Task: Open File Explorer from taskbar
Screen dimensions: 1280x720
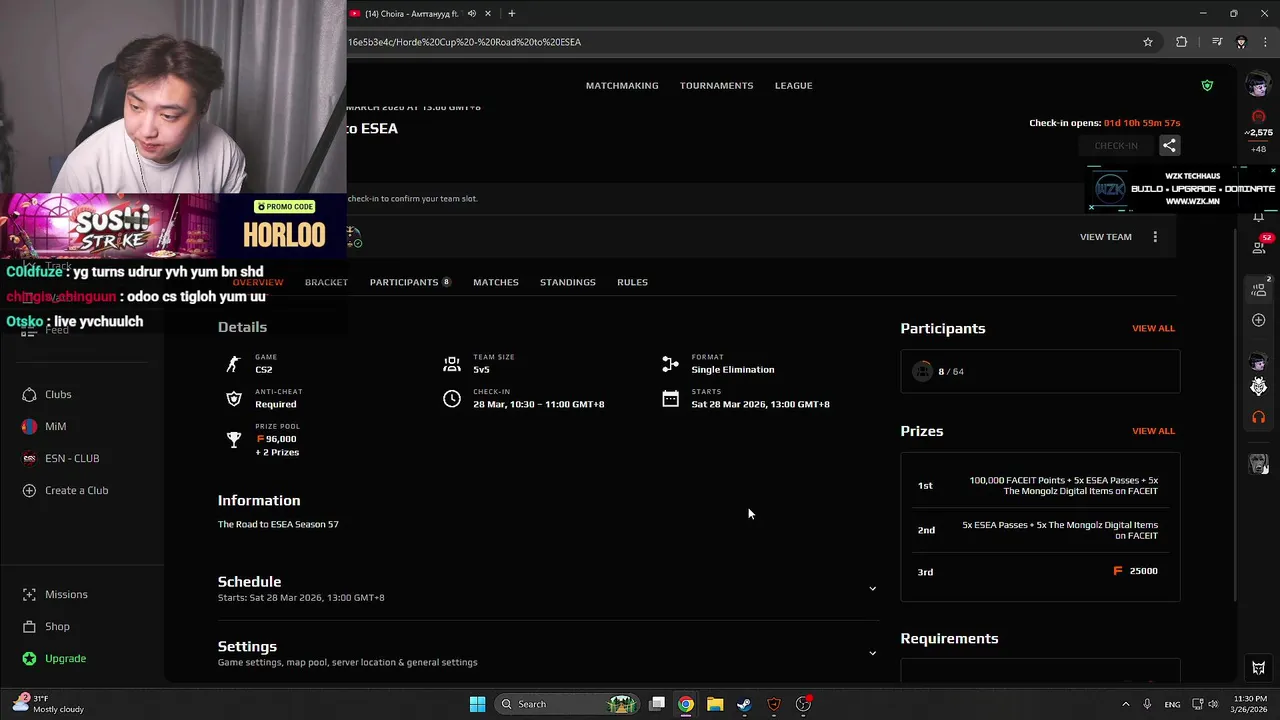Action: click(715, 704)
